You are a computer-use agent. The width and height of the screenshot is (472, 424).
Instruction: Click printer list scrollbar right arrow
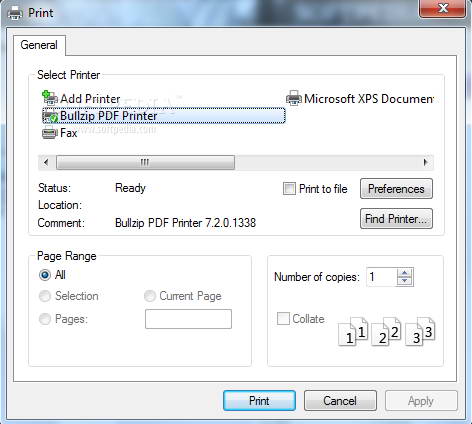[426, 162]
